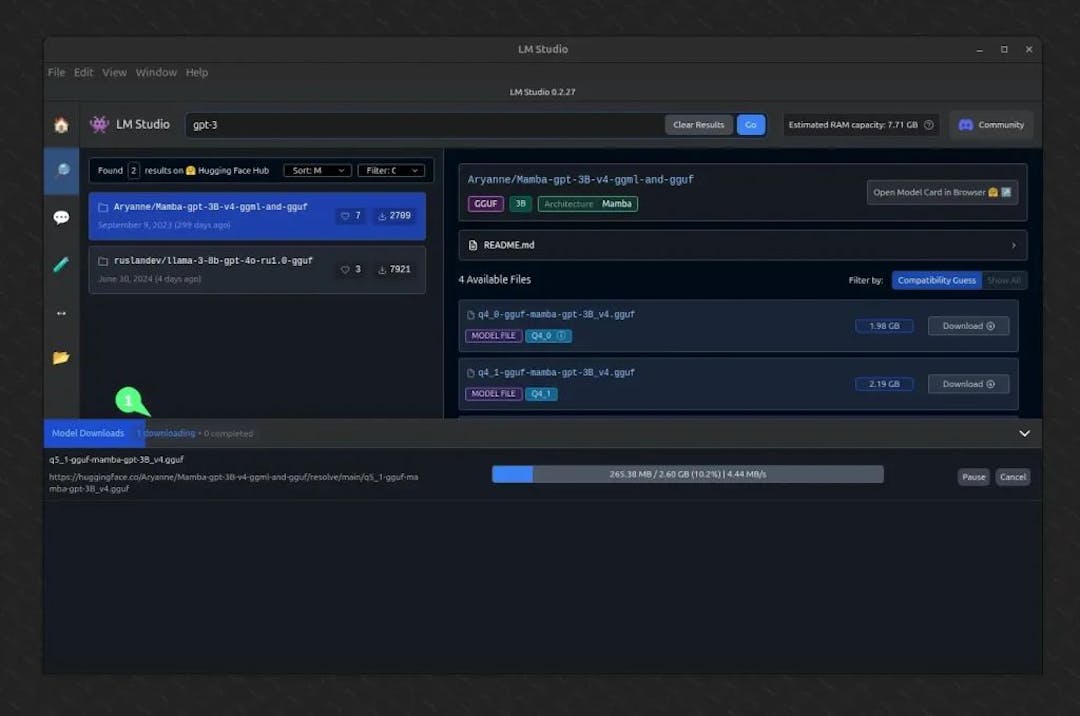Image resolution: width=1080 pixels, height=716 pixels.
Task: Select the model Search magnifier icon
Action: [x=60, y=170]
